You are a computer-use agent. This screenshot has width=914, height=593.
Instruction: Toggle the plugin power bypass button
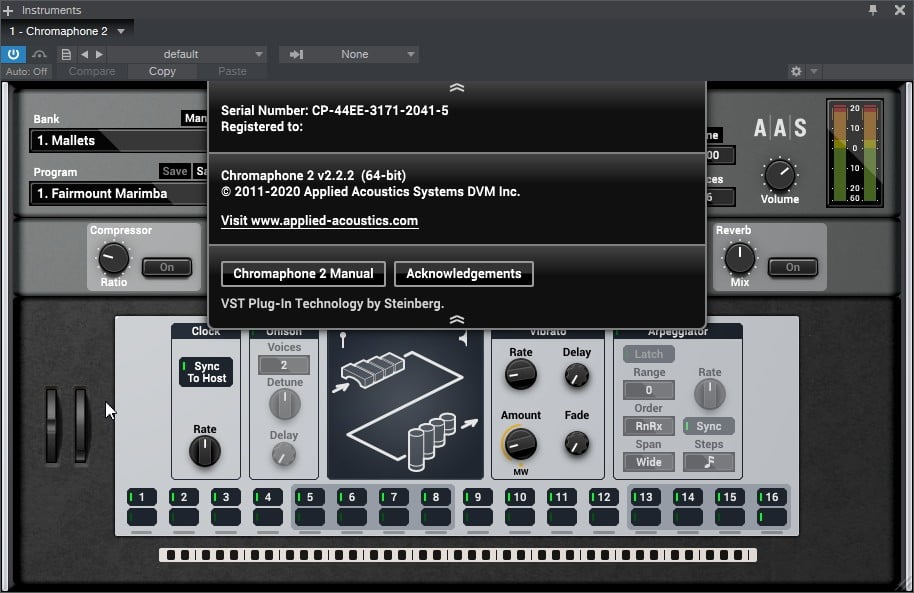pyautogui.click(x=13, y=54)
